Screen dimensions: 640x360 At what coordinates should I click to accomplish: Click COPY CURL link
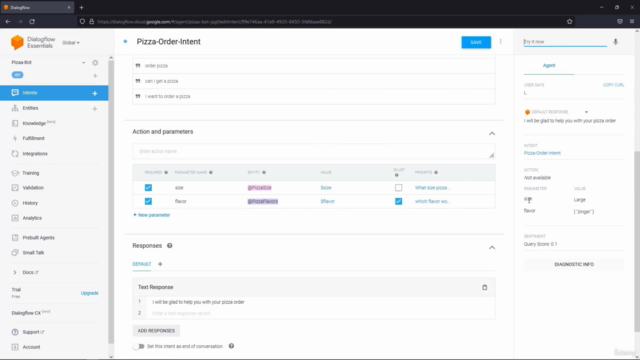coord(613,85)
